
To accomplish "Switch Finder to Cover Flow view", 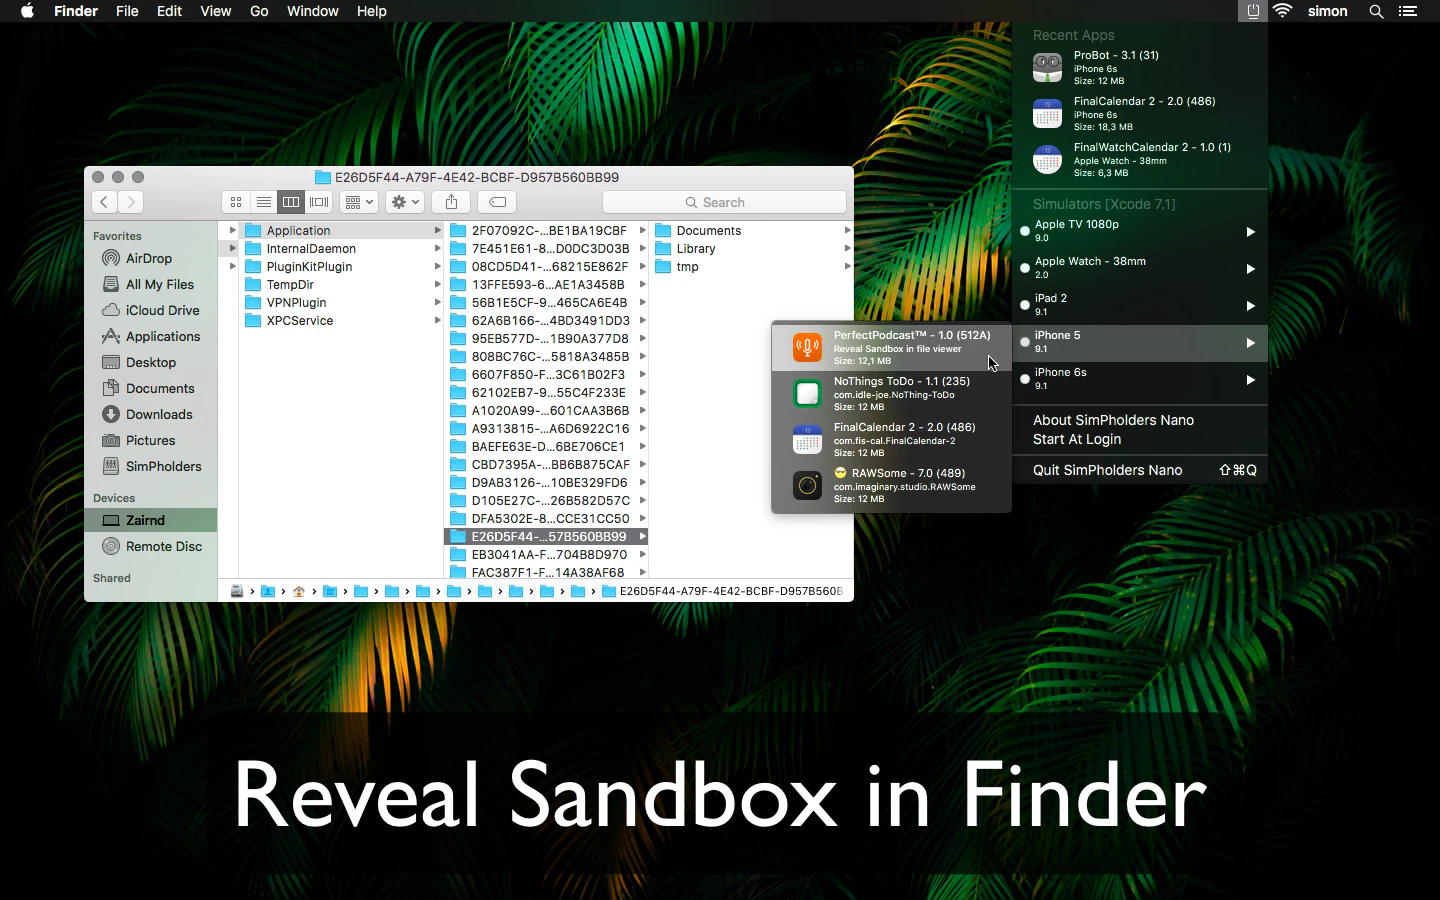I will (319, 202).
